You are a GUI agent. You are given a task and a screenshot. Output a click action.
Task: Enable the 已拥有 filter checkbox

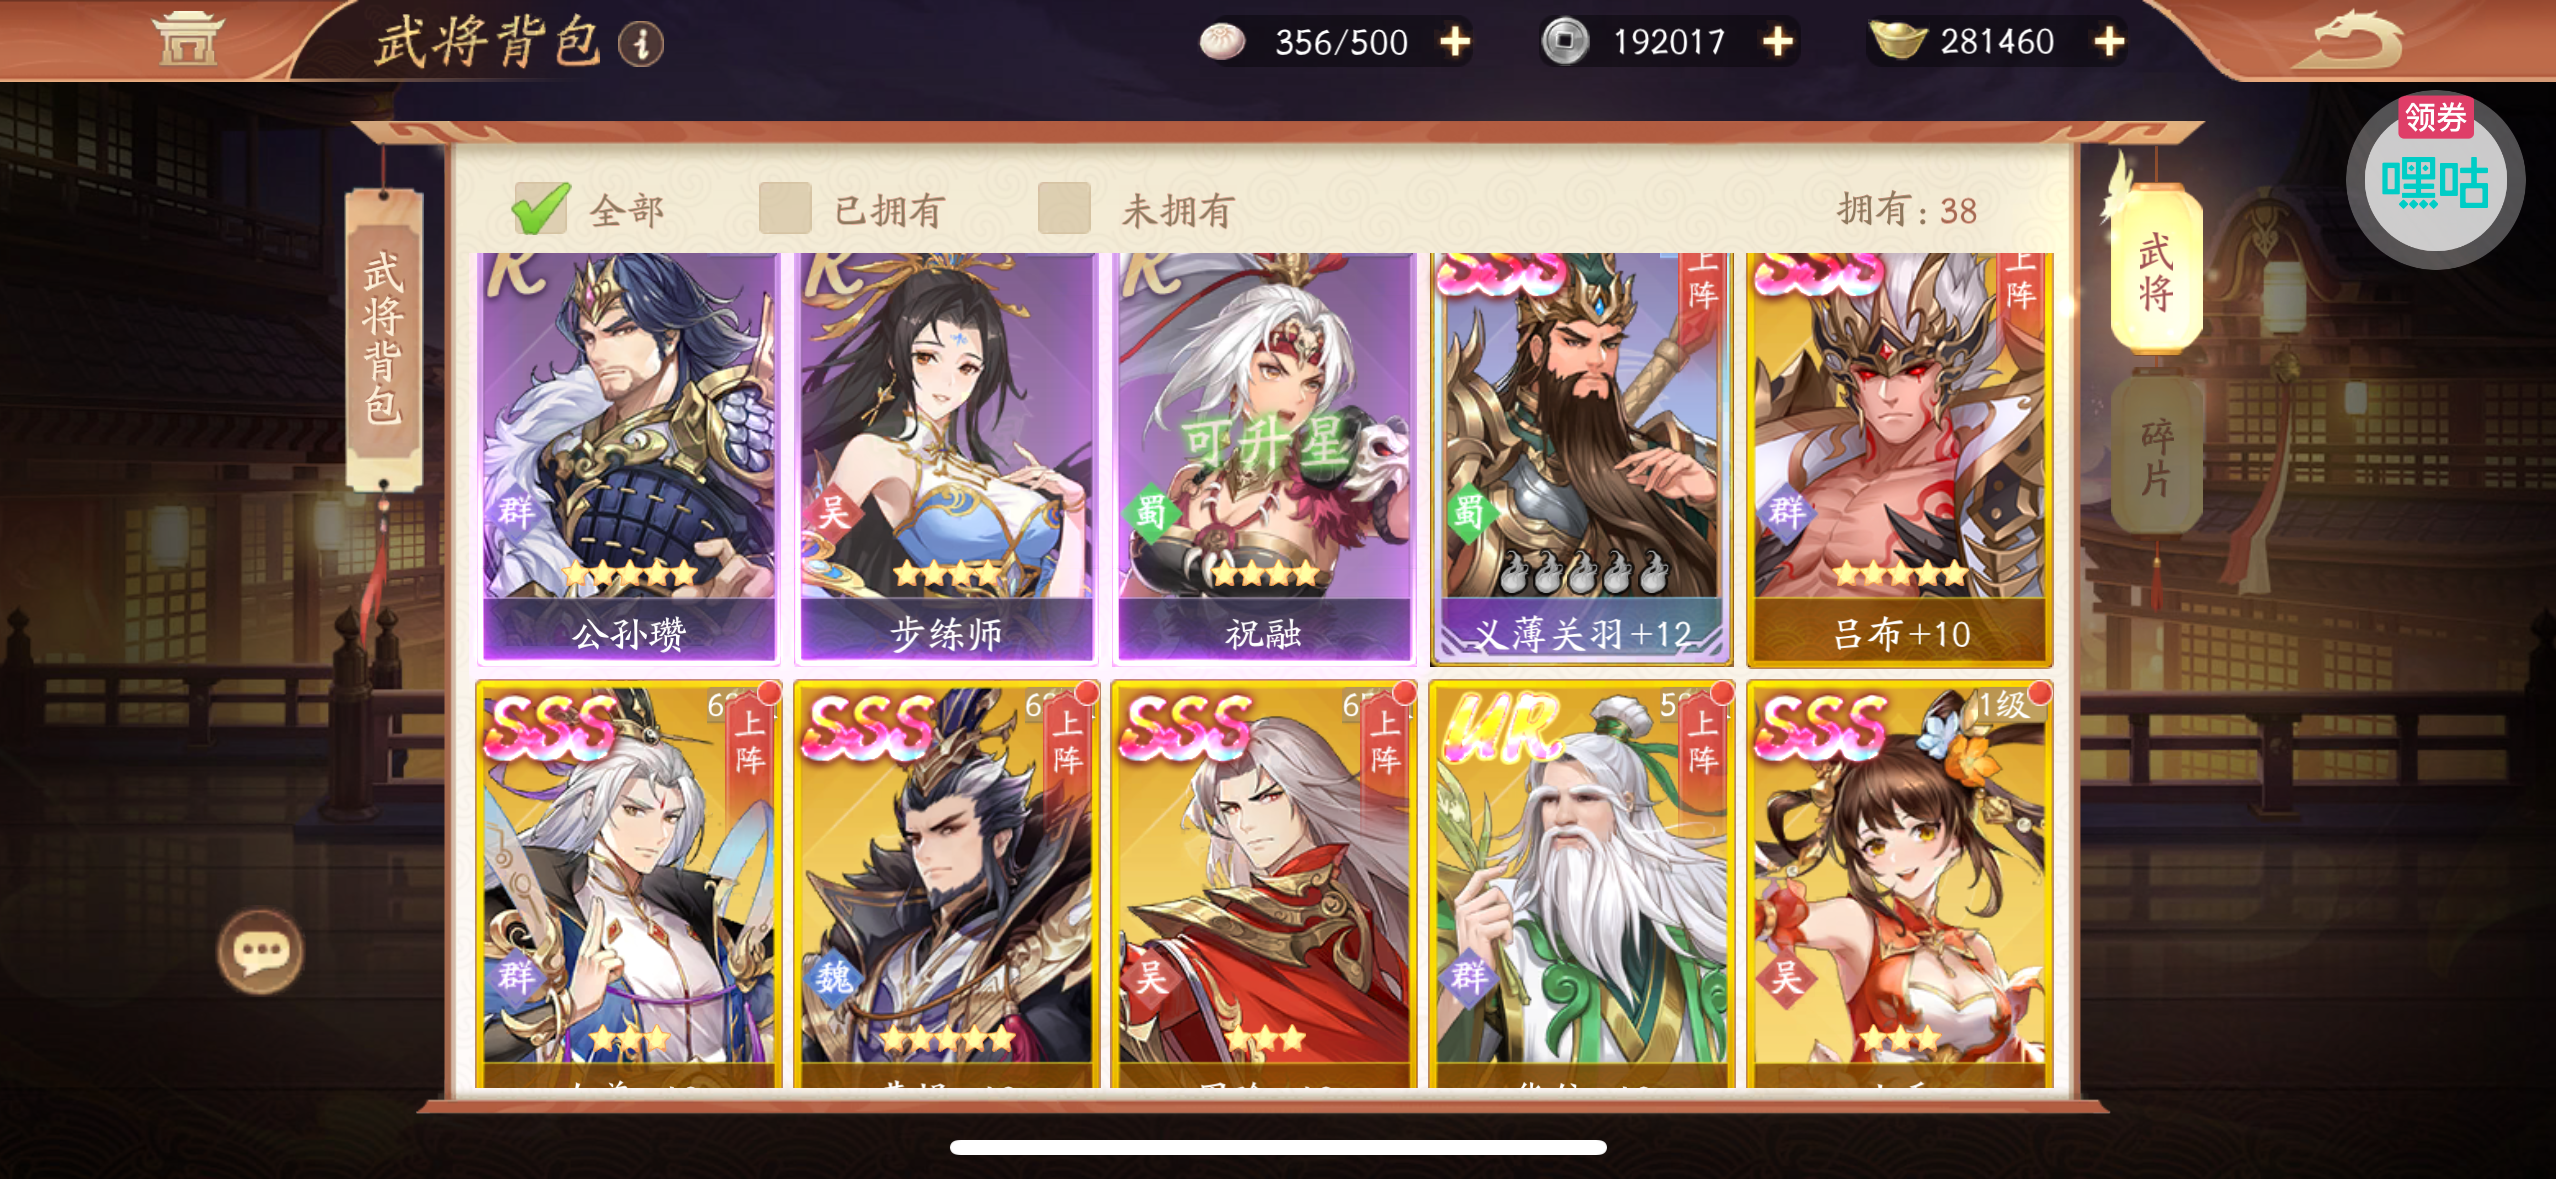point(785,208)
